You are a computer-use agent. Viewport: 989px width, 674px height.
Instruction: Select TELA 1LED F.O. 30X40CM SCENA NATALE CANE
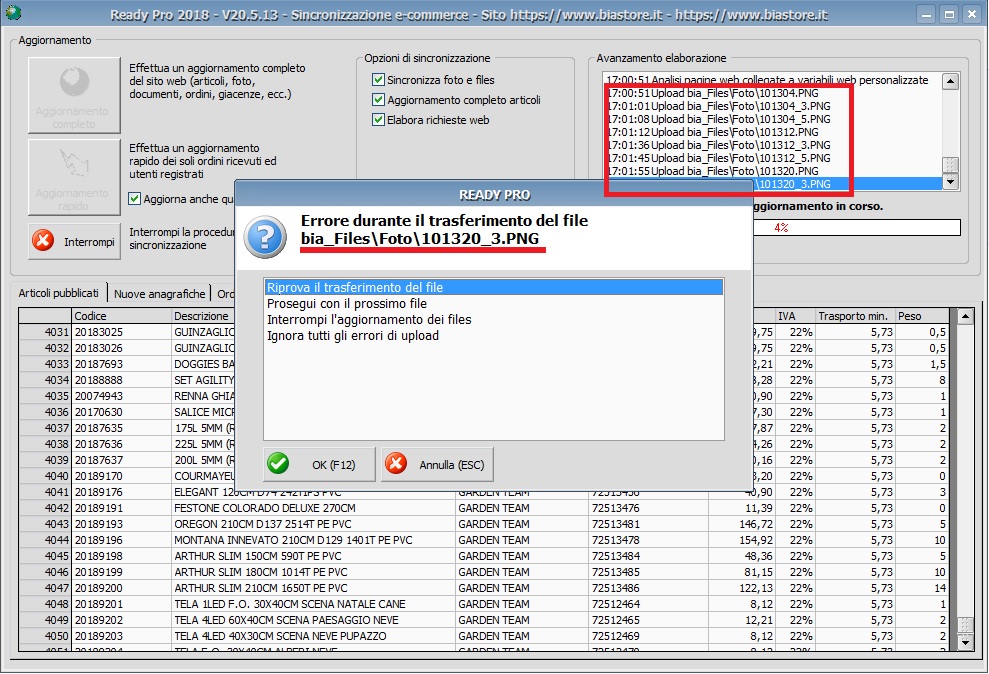(x=290, y=604)
